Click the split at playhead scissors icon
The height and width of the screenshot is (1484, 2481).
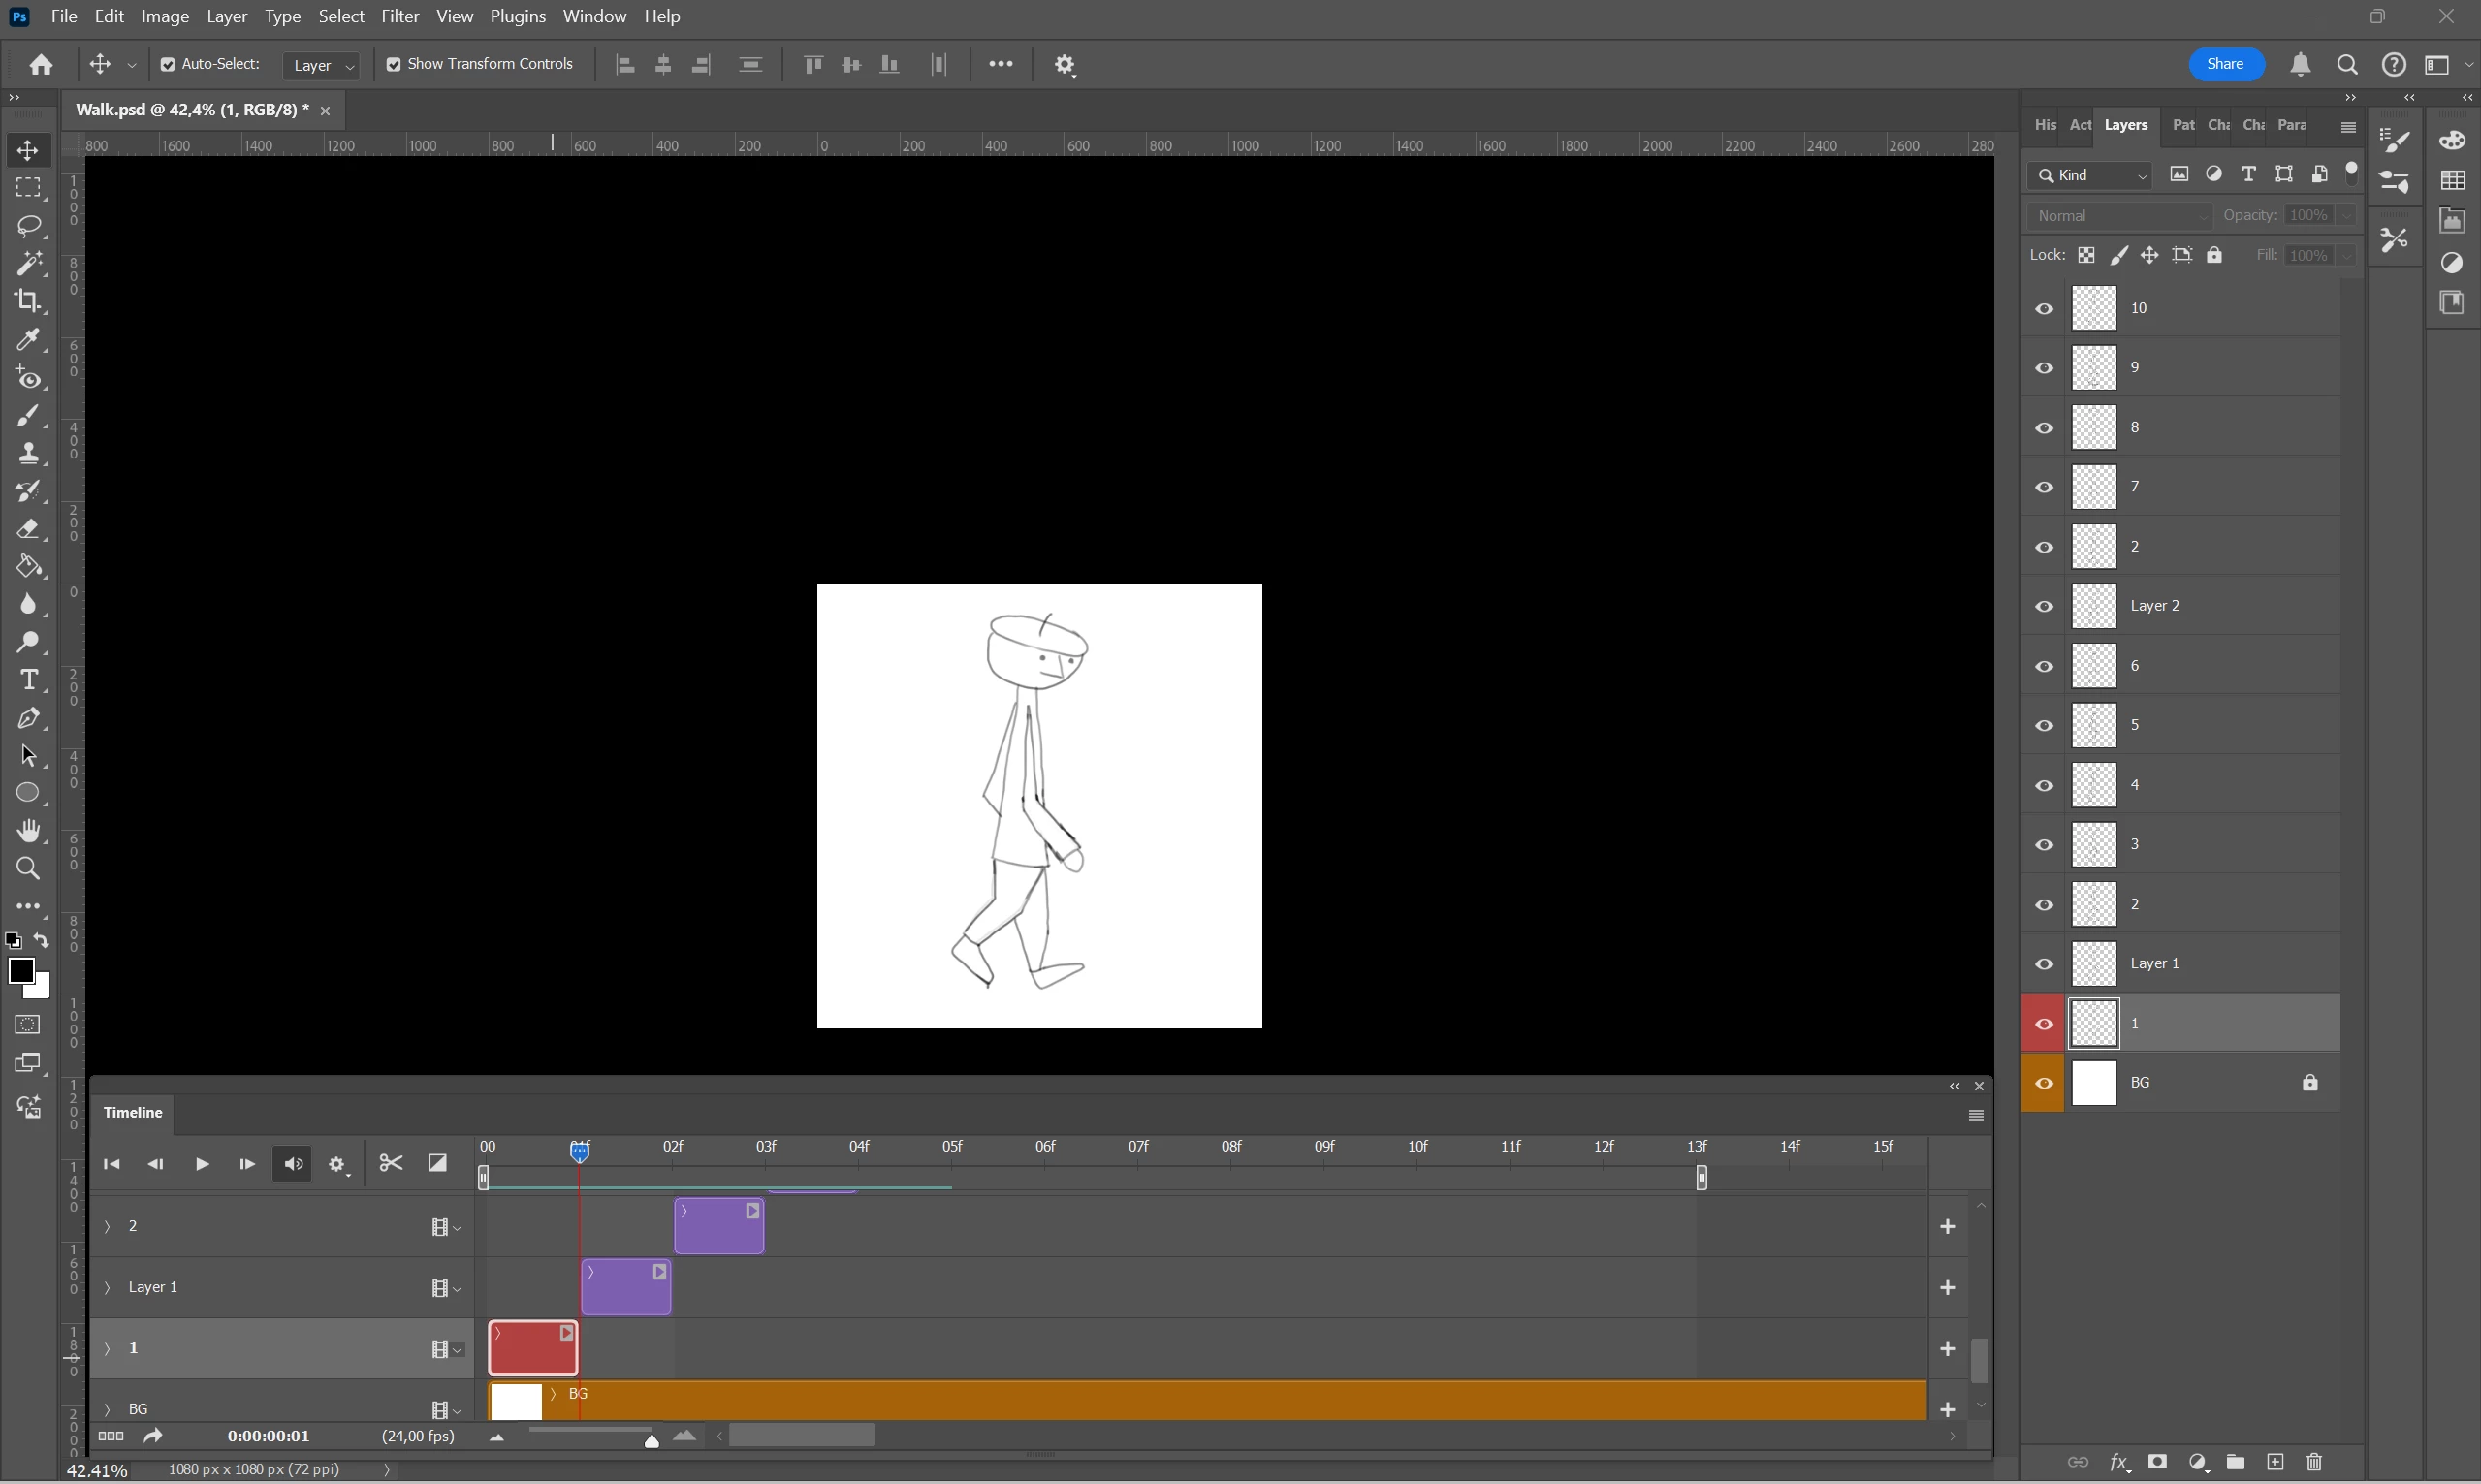391,1163
